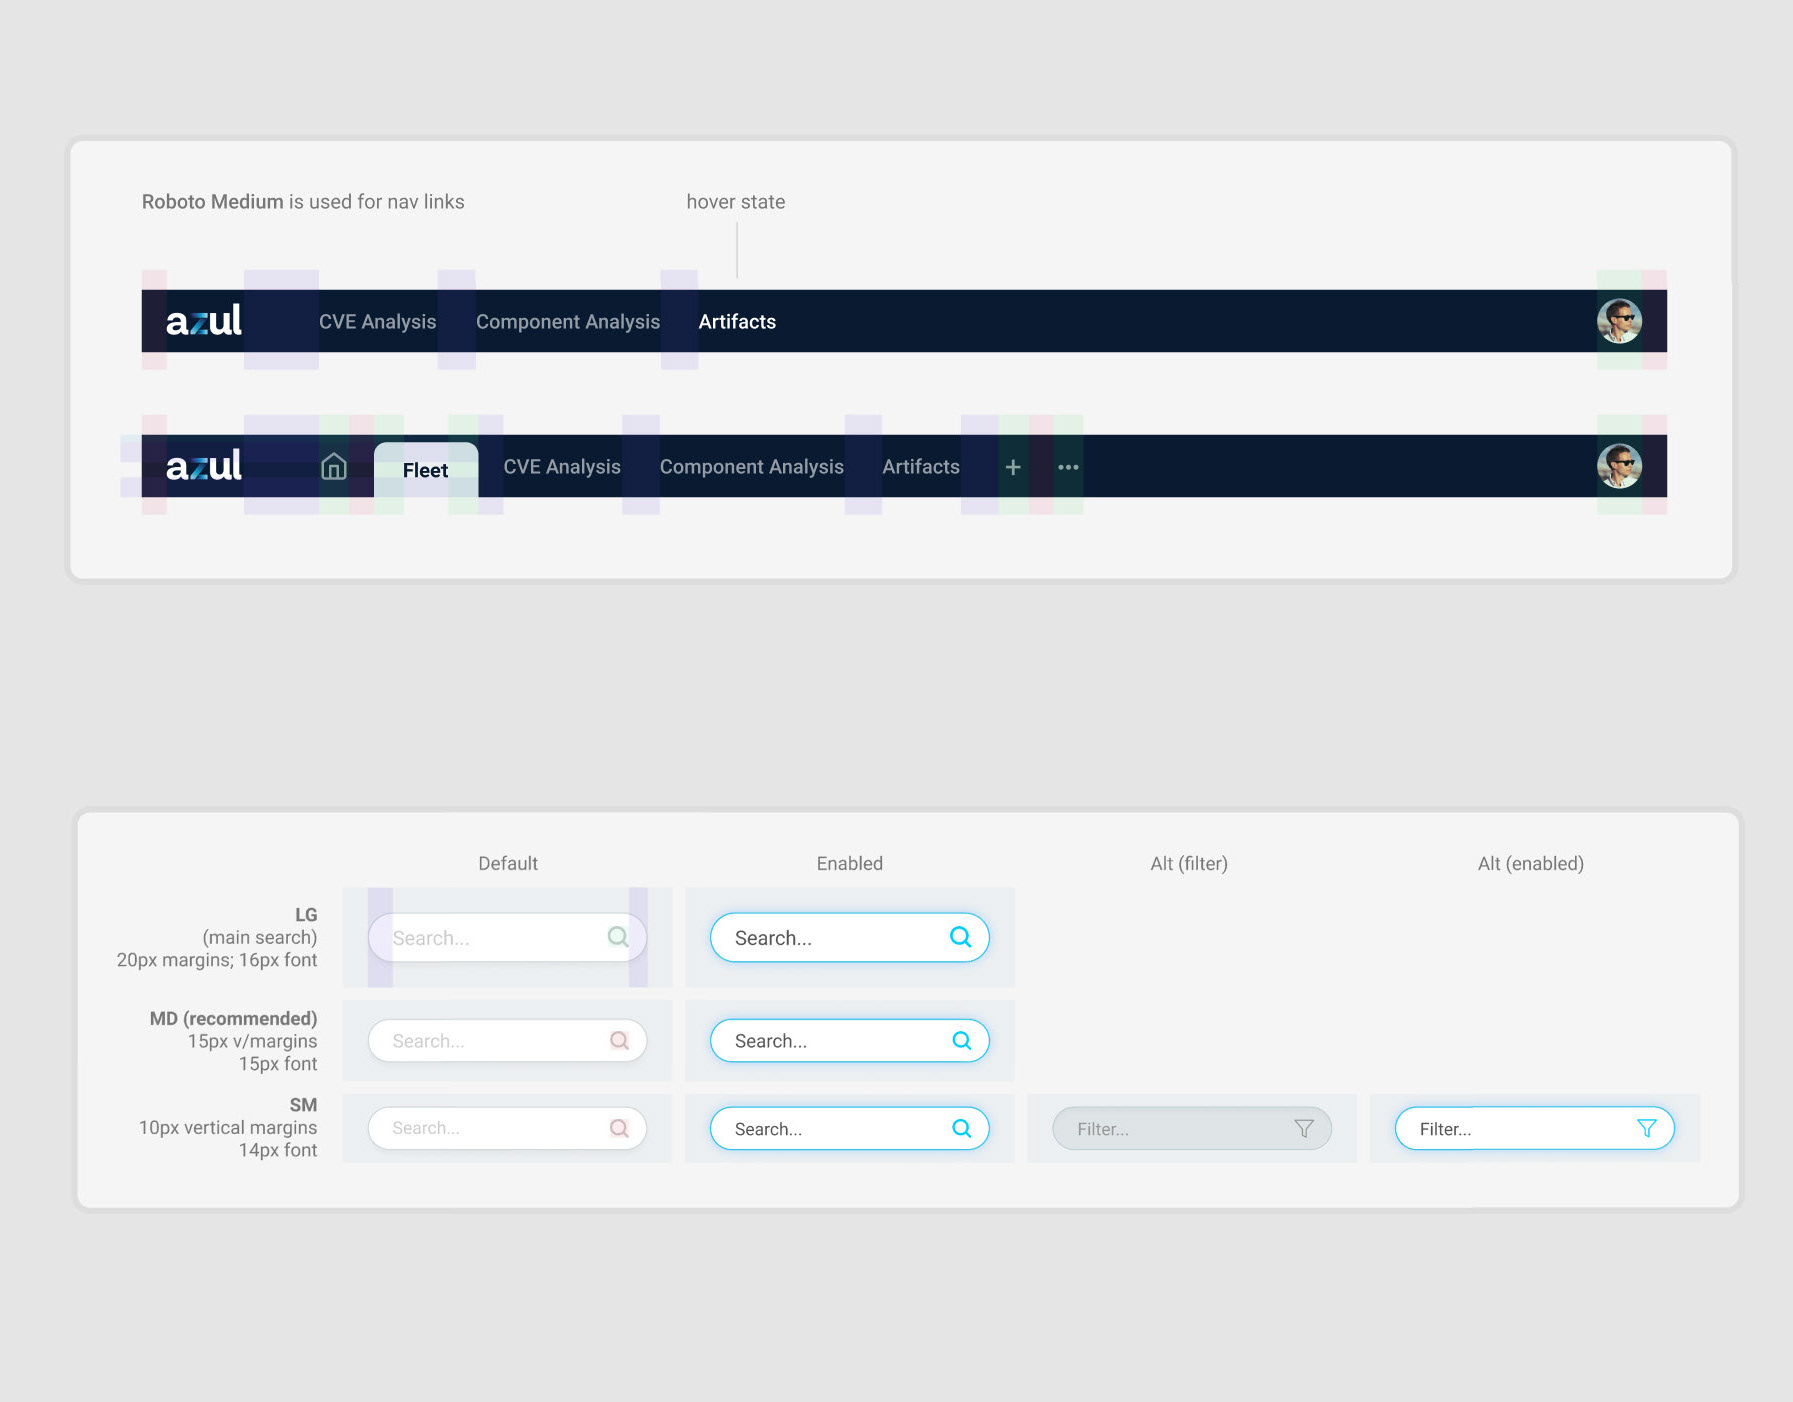Click the azul logo in the Fleet navbar

tap(204, 465)
